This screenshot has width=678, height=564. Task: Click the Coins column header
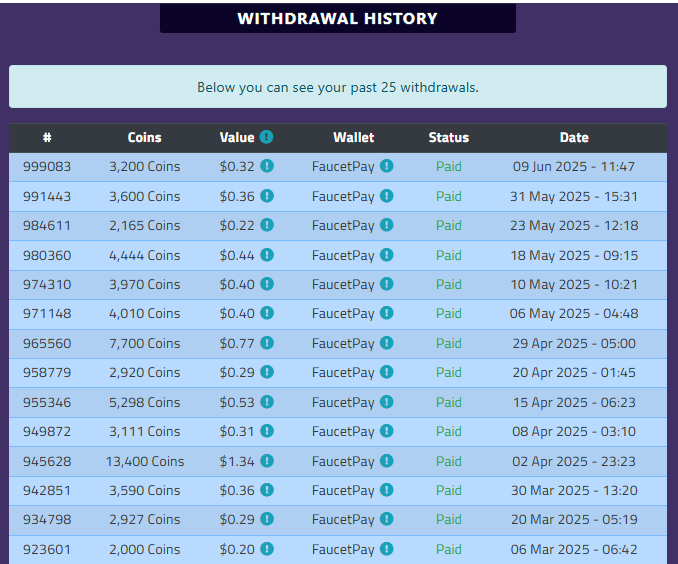click(x=144, y=138)
